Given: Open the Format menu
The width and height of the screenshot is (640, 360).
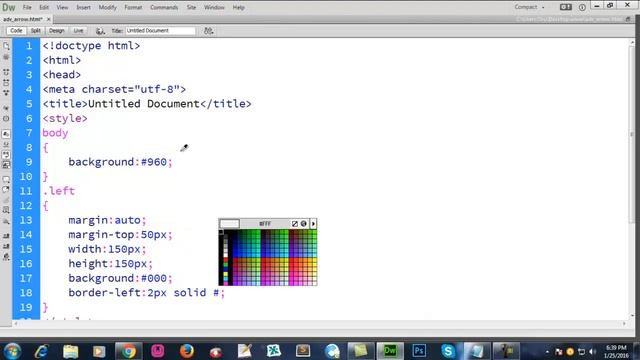Looking at the screenshot, I should (133, 7).
